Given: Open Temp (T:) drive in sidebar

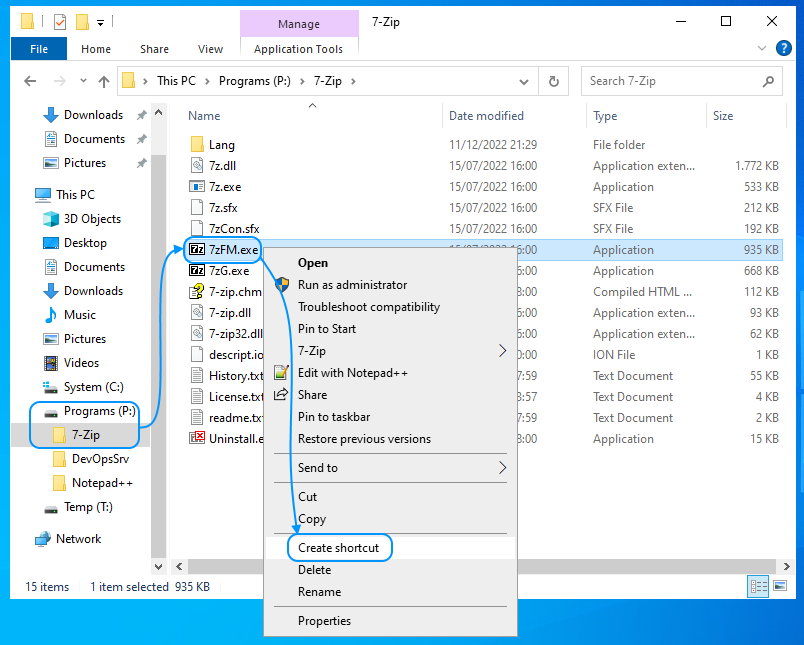Looking at the screenshot, I should 88,507.
